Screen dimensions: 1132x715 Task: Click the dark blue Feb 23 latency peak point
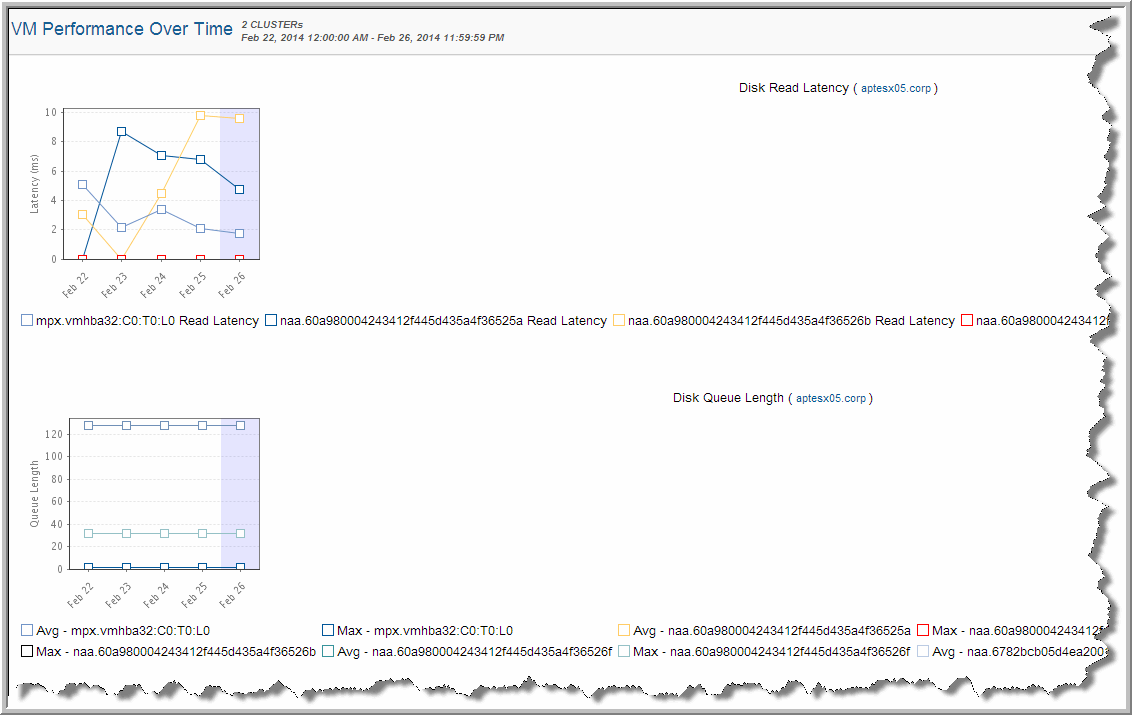point(121,131)
